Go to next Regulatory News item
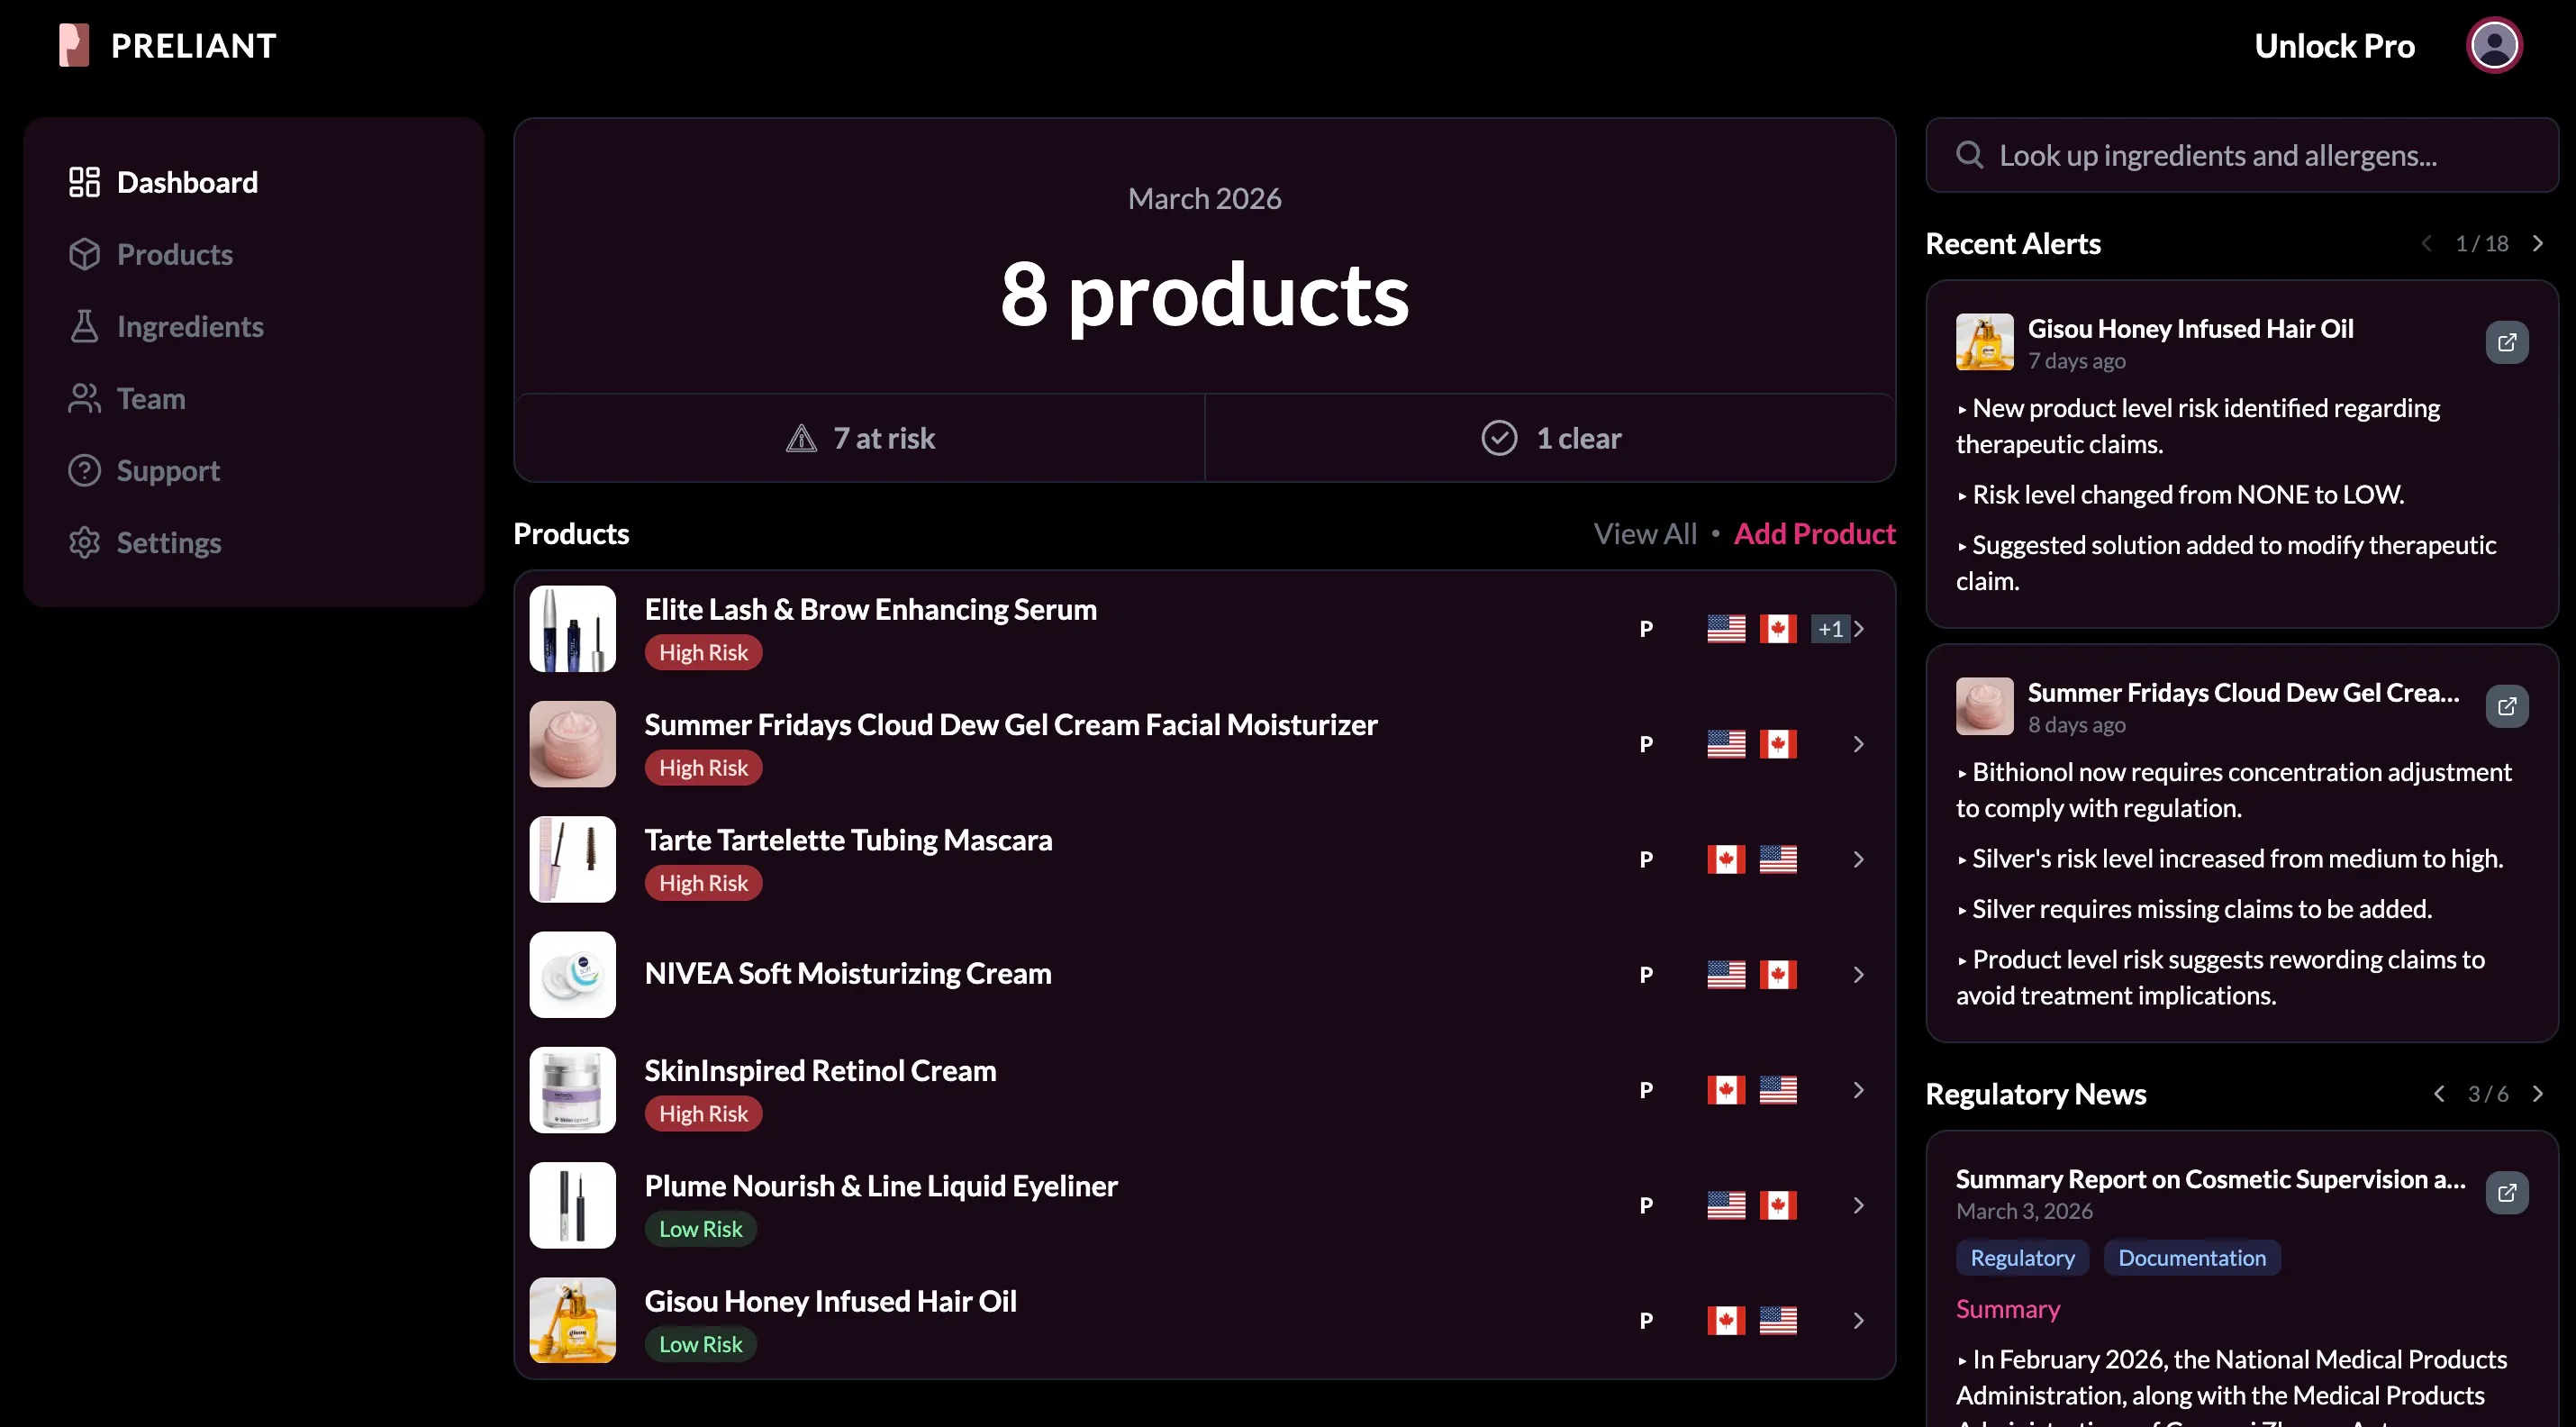Screen dimensions: 2576x1427 pos(2538,1094)
